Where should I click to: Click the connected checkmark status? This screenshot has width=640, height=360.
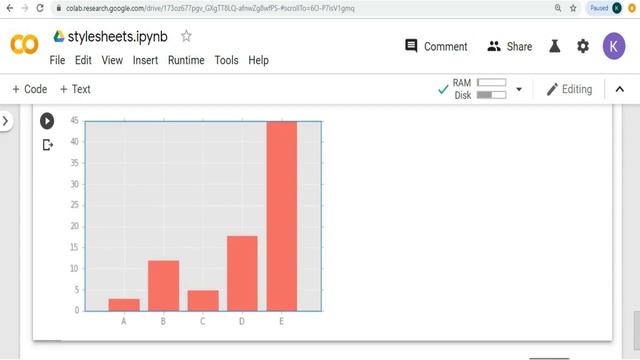tap(443, 89)
